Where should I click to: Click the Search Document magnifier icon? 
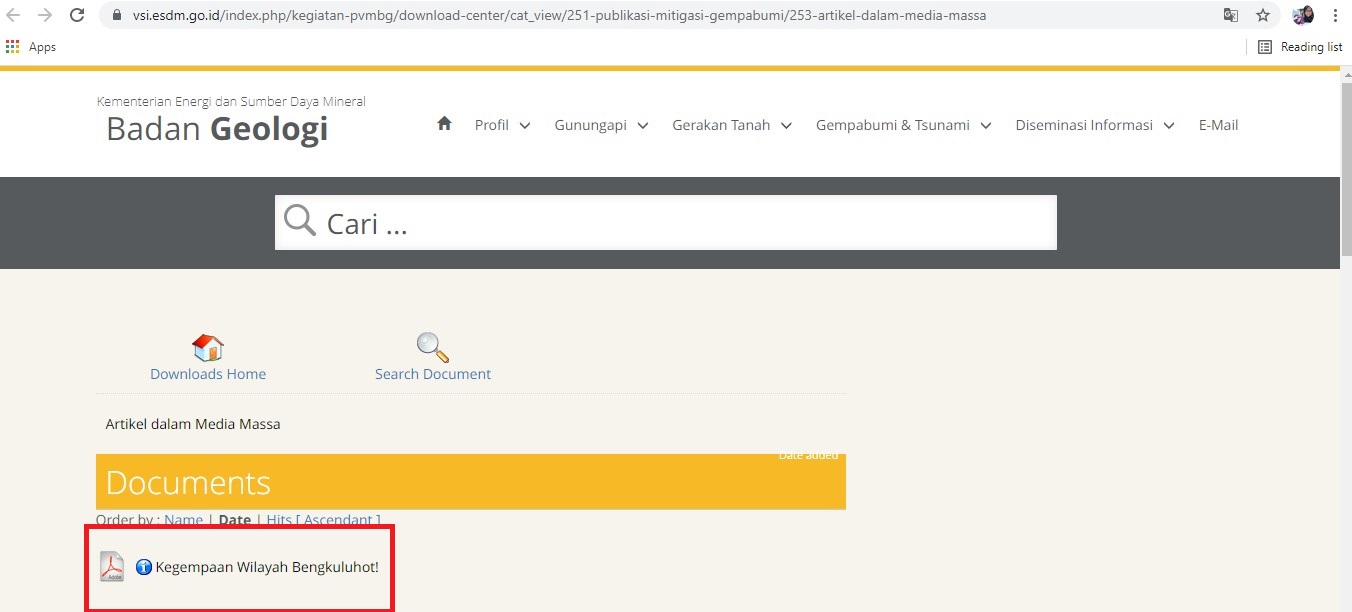432,348
